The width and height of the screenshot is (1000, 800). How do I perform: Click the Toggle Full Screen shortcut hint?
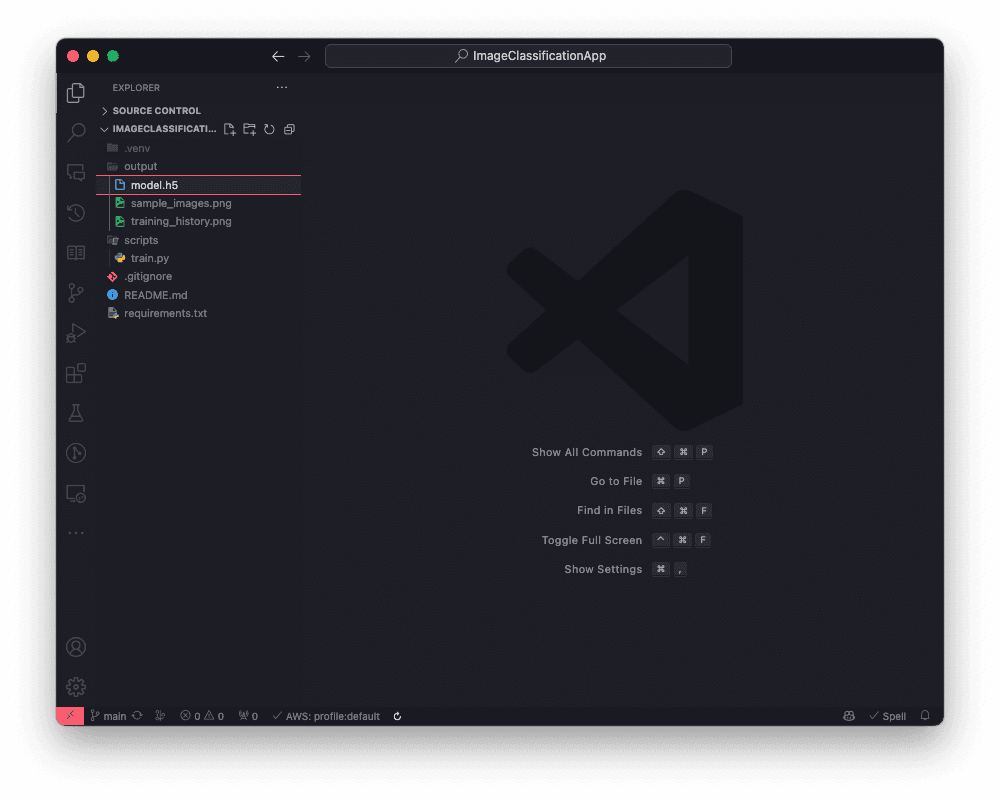(x=626, y=540)
